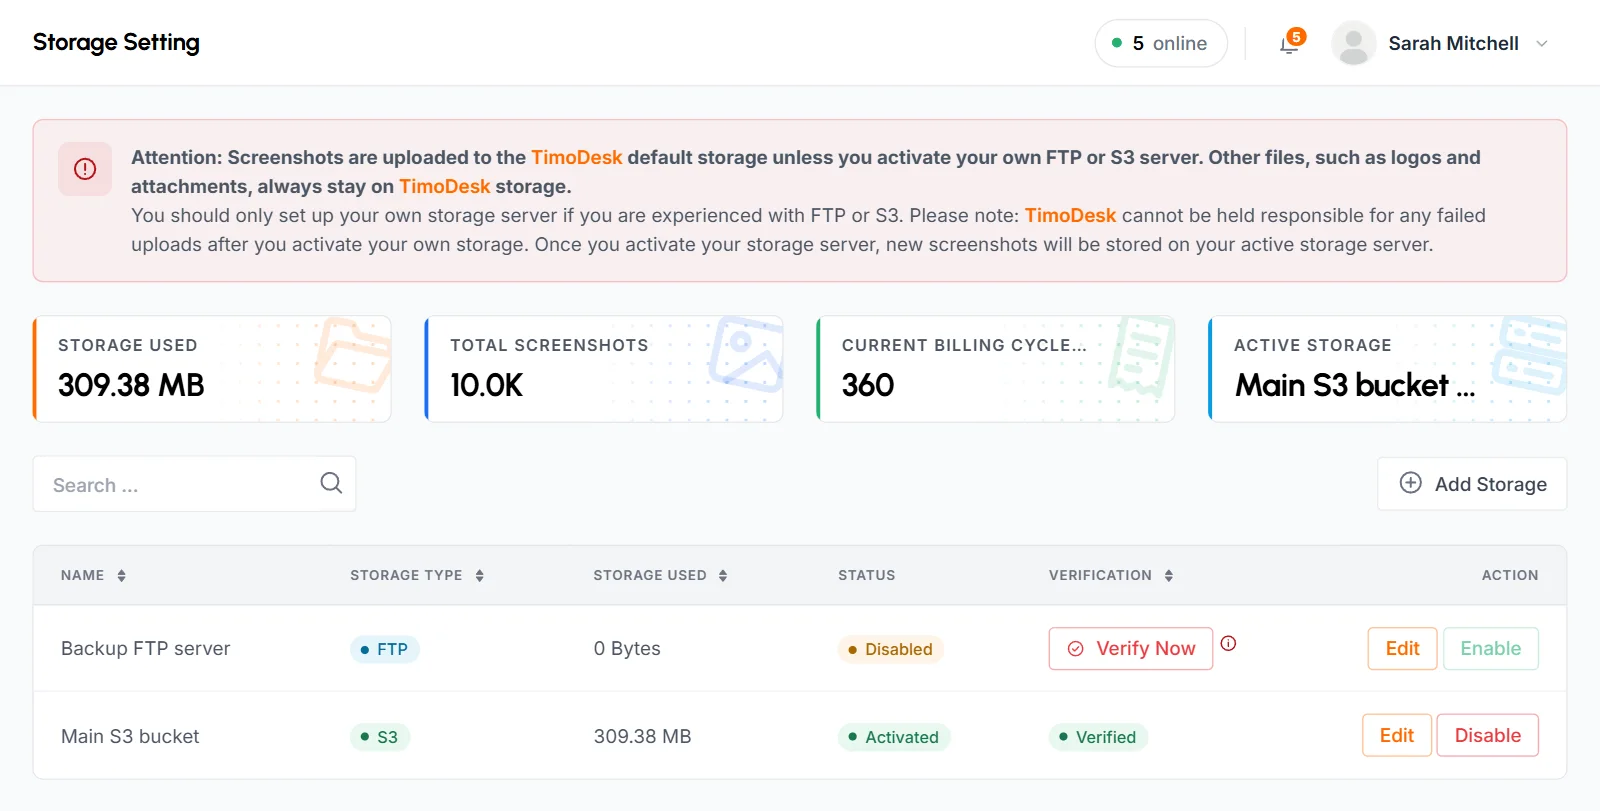Click the first TimoDesk link in alert

point(577,157)
